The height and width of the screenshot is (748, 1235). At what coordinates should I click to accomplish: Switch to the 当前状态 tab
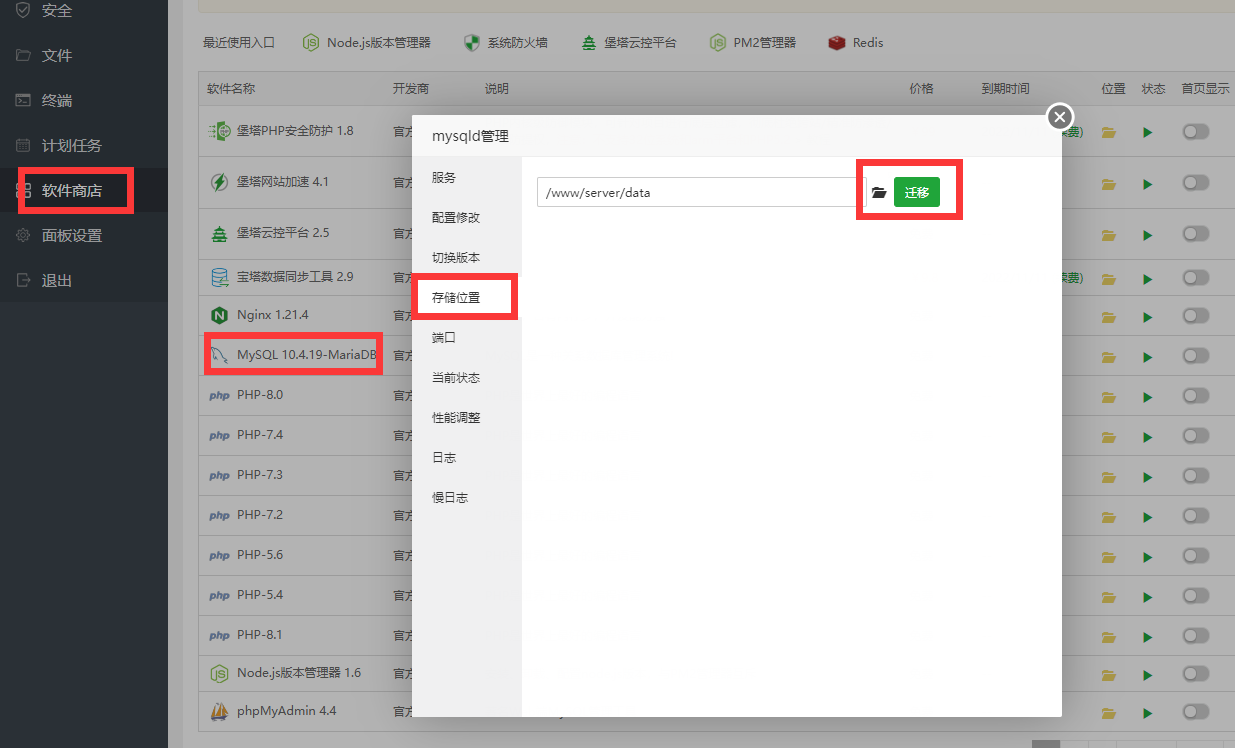tap(467, 378)
